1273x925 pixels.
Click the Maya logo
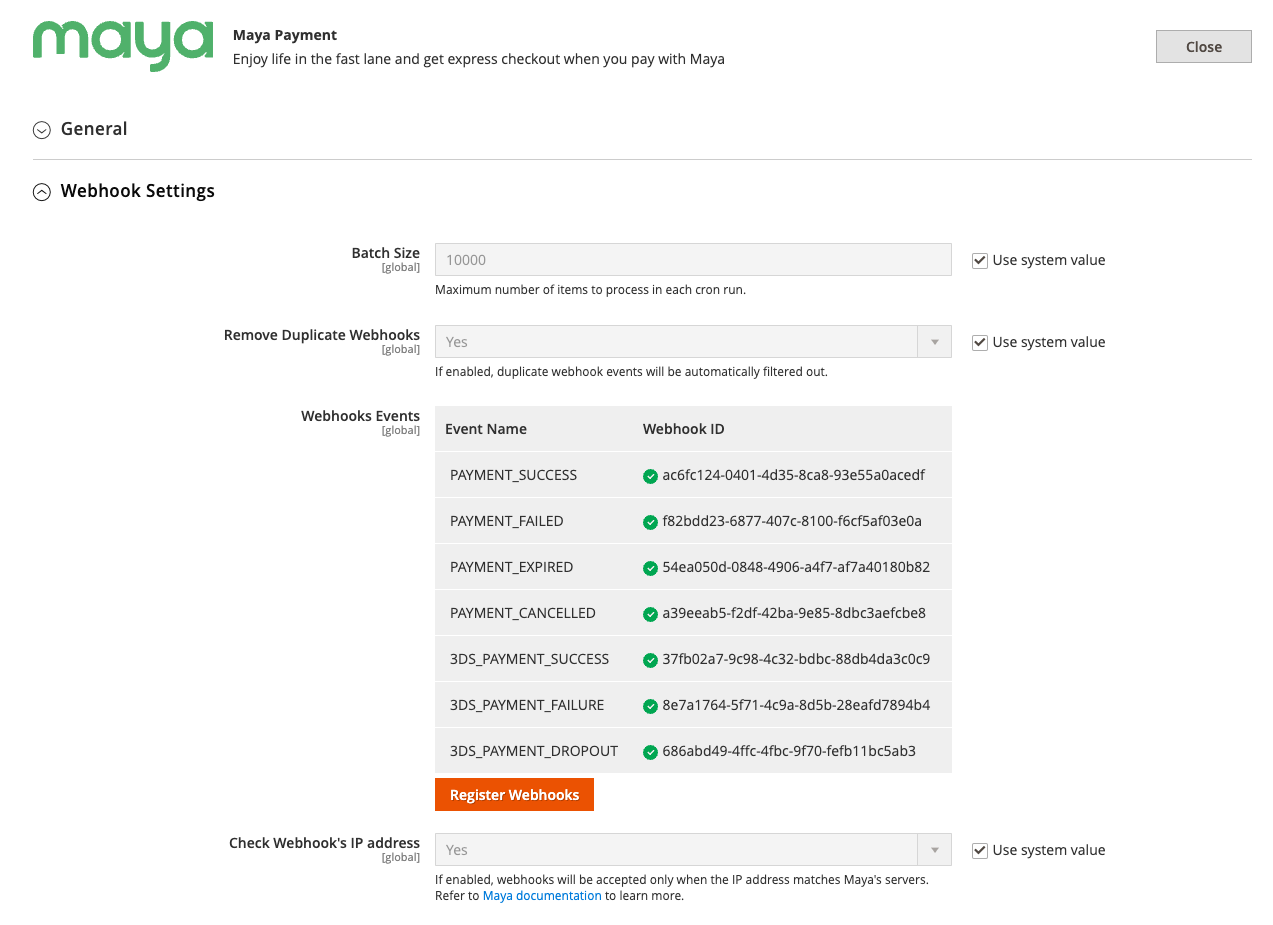(x=123, y=46)
